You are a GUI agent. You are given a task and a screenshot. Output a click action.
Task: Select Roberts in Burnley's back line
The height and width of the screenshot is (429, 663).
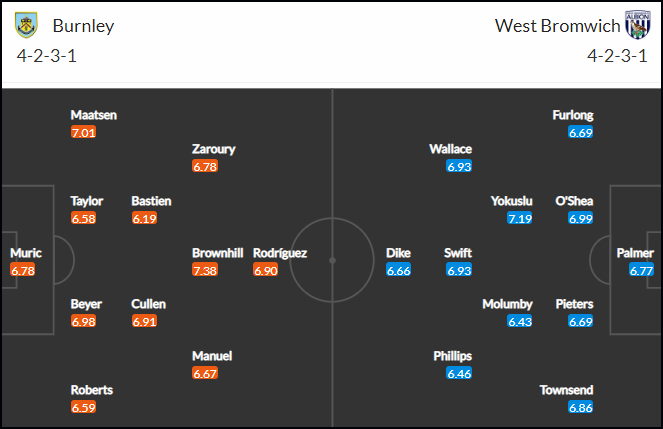pos(92,390)
